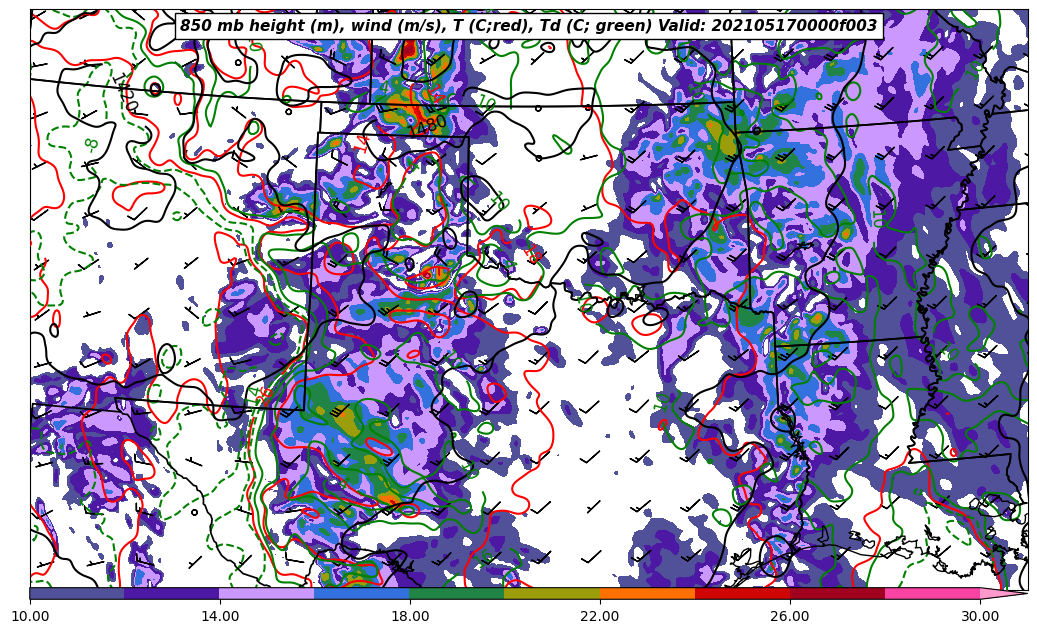Click the map title text '850 mb height'
Screen dimensions: 1037x633
tap(241, 26)
